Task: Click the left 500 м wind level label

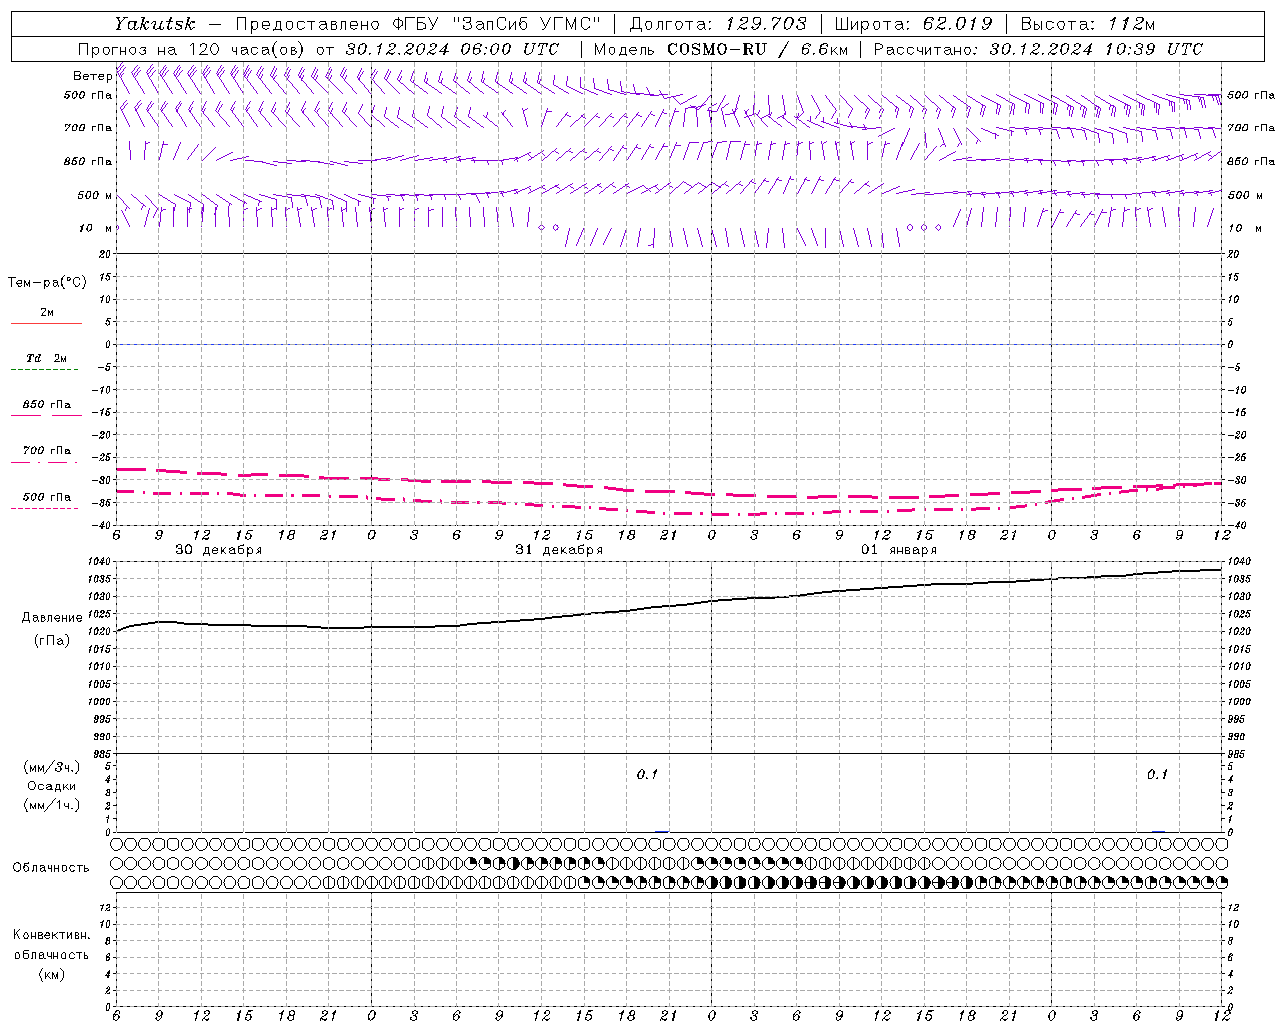Action: point(95,195)
